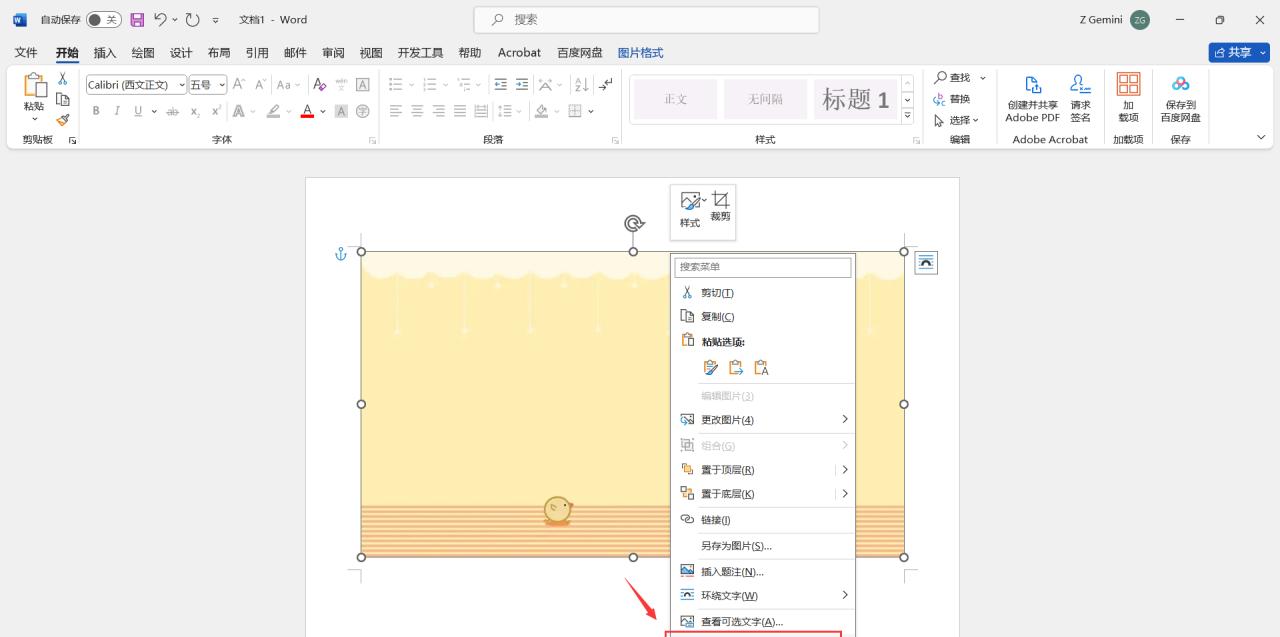This screenshot has height=637, width=1280.
Task: Click the Align Right icon
Action: pyautogui.click(x=438, y=111)
